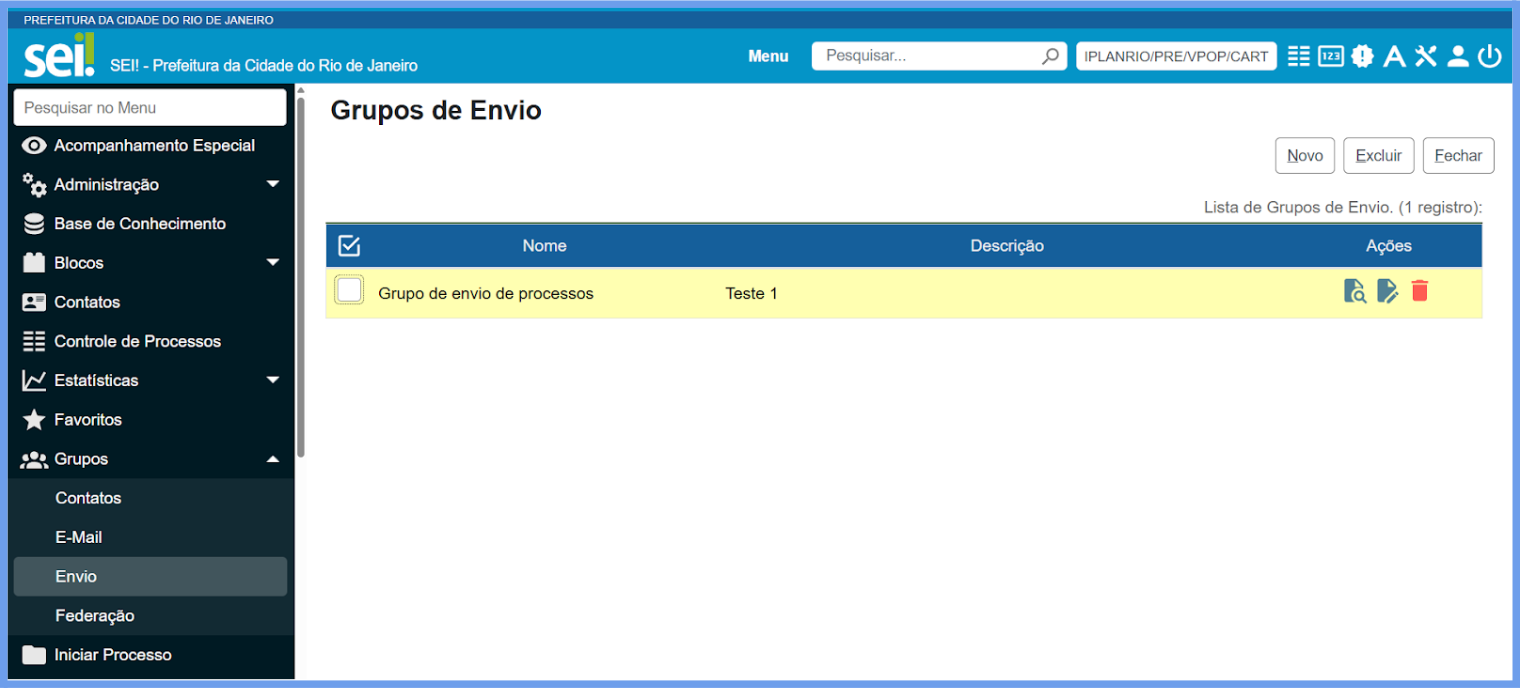
Task: Click the Fechar button
Action: tap(1458, 156)
